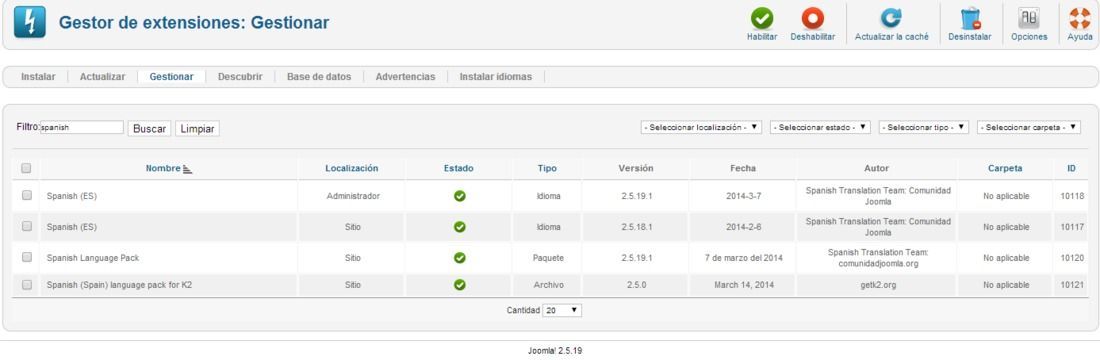This screenshot has height=360, width=1100.
Task: Click the Archivo type cell
Action: point(548,286)
